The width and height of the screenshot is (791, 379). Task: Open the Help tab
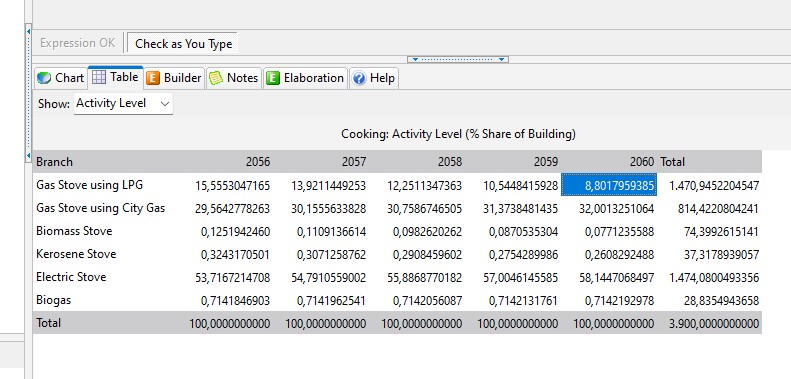click(x=374, y=78)
